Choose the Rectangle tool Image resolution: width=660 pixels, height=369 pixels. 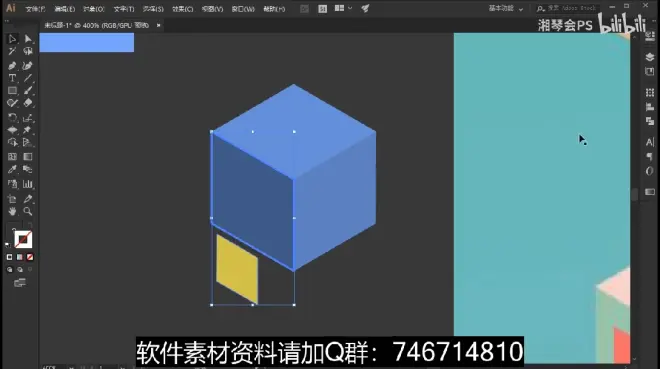pyautogui.click(x=12, y=90)
